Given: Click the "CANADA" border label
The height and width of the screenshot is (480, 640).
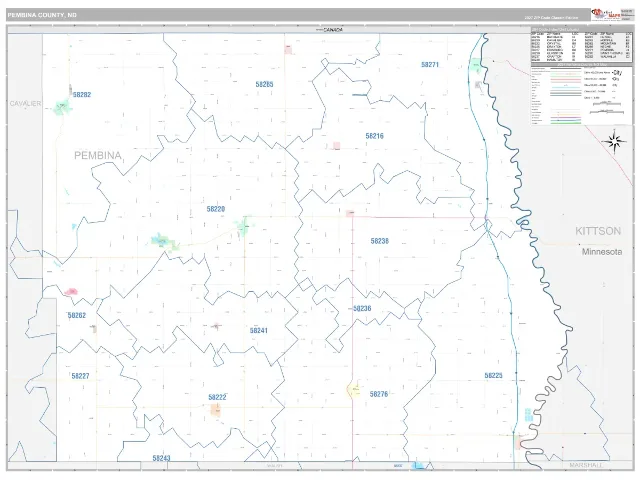Looking at the screenshot, I should pos(333,30).
